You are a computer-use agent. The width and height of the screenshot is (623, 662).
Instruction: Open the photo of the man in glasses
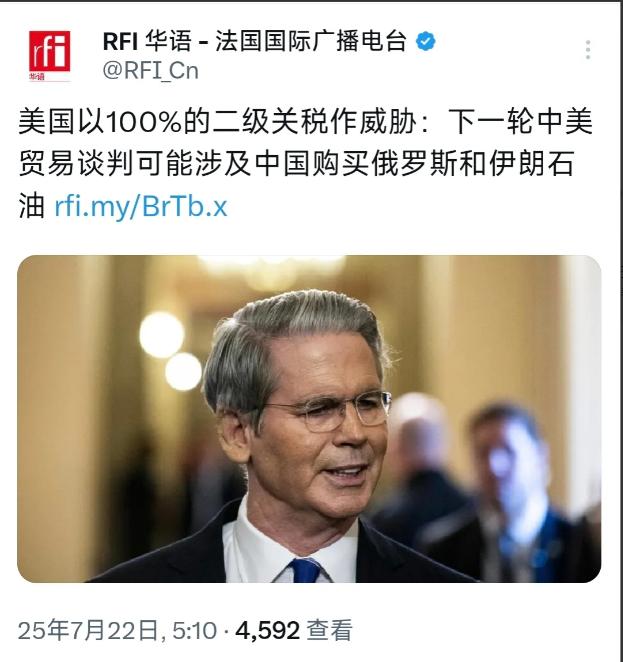click(x=309, y=419)
